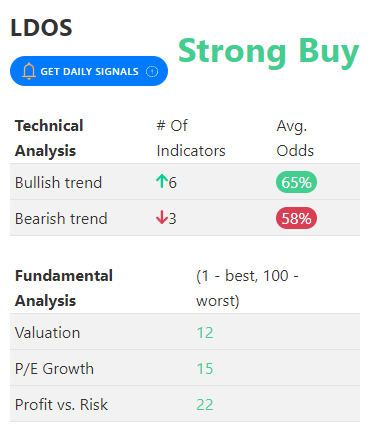The width and height of the screenshot is (371, 431).
Task: Select the Bearish trend row label
Action: coord(61,218)
